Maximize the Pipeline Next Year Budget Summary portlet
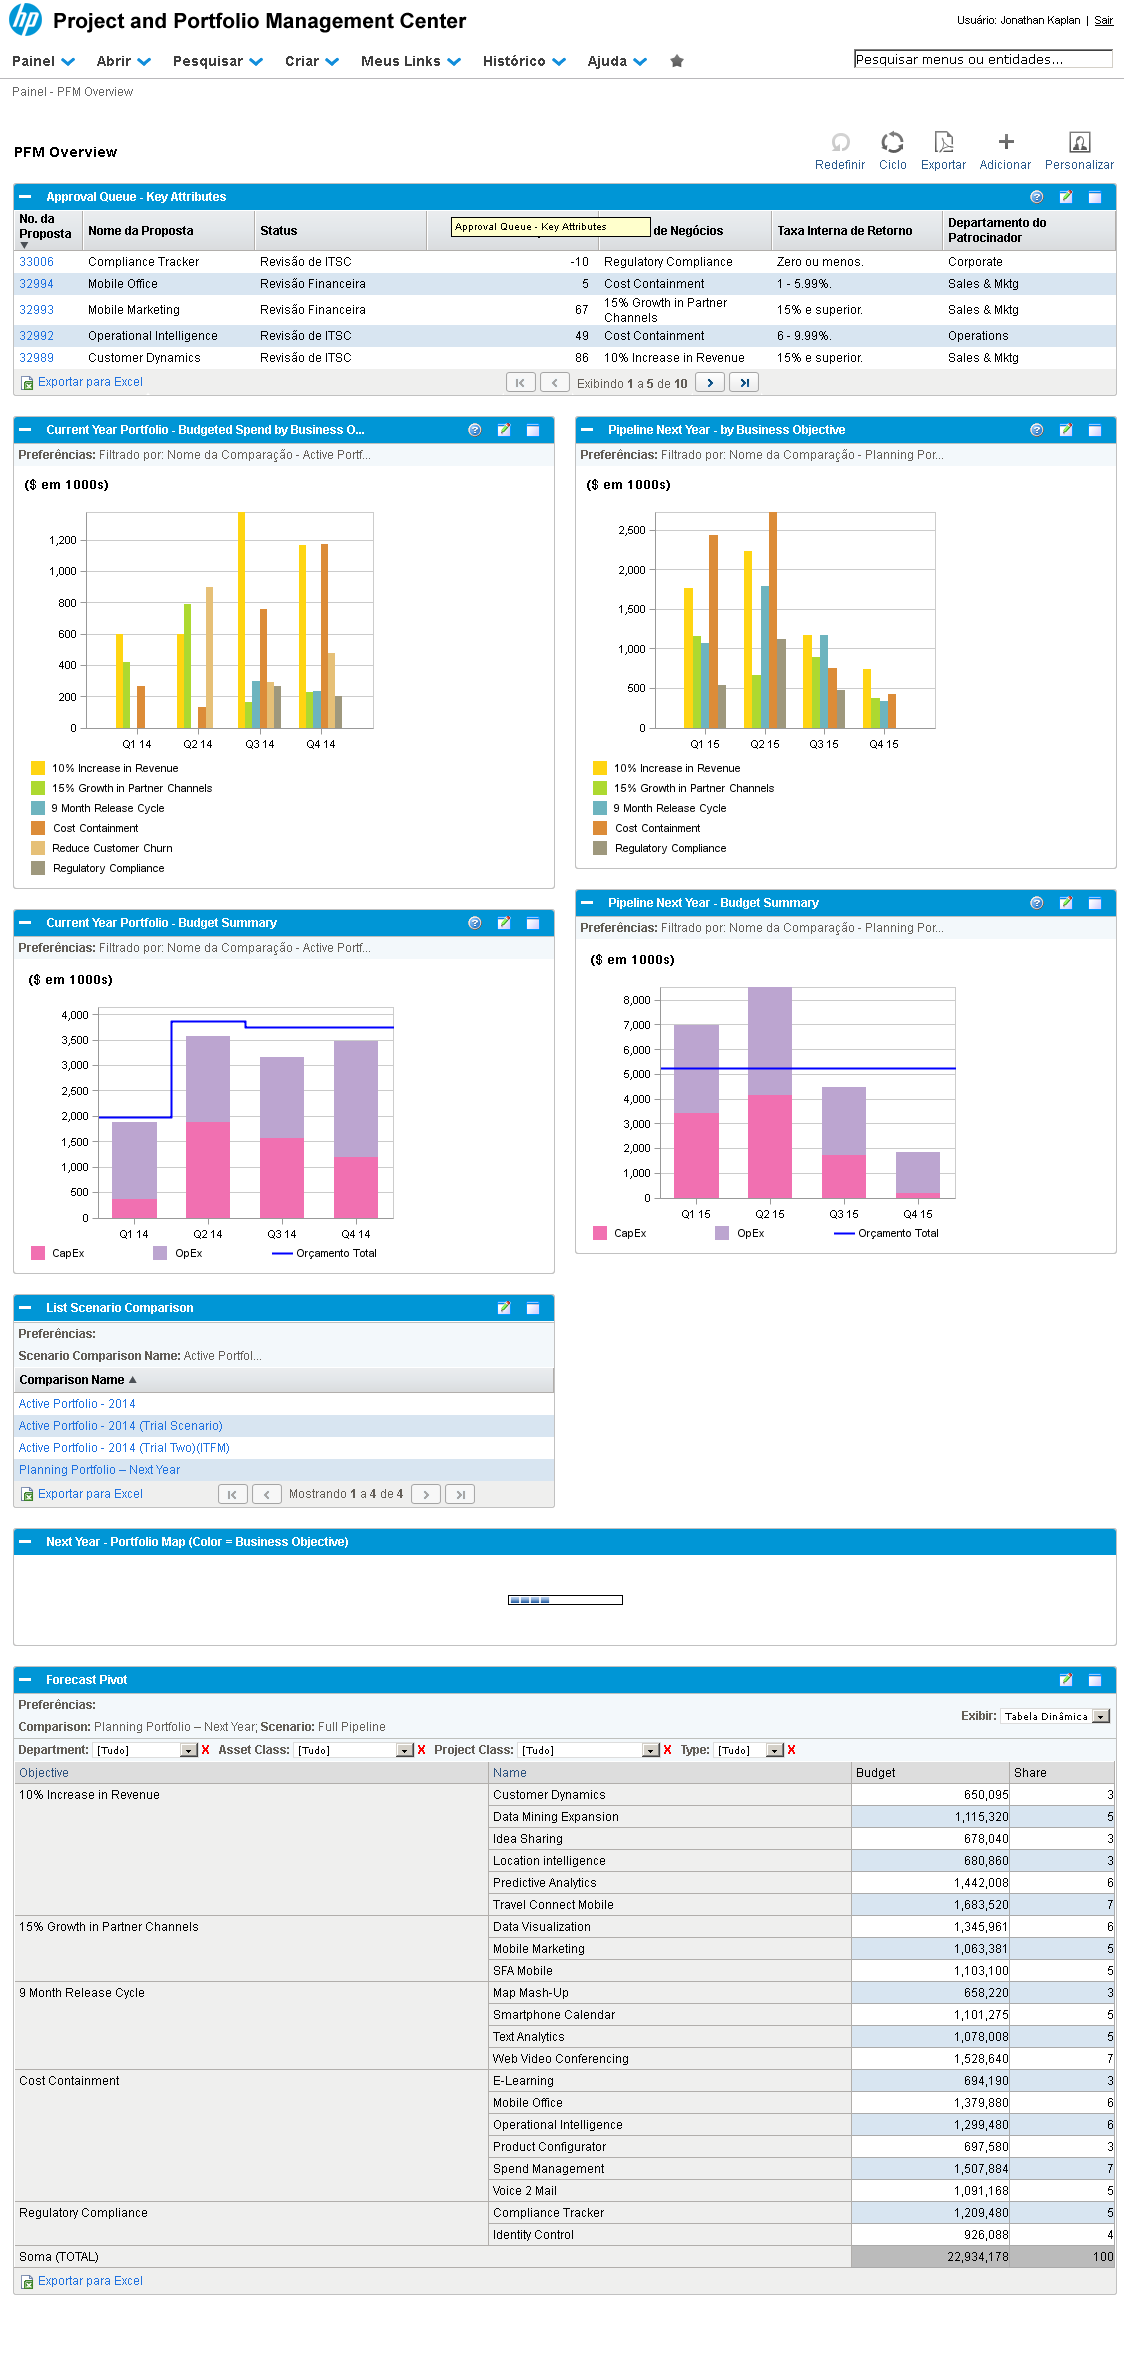Screen dimensions: 1124x2370 pos(1095,903)
